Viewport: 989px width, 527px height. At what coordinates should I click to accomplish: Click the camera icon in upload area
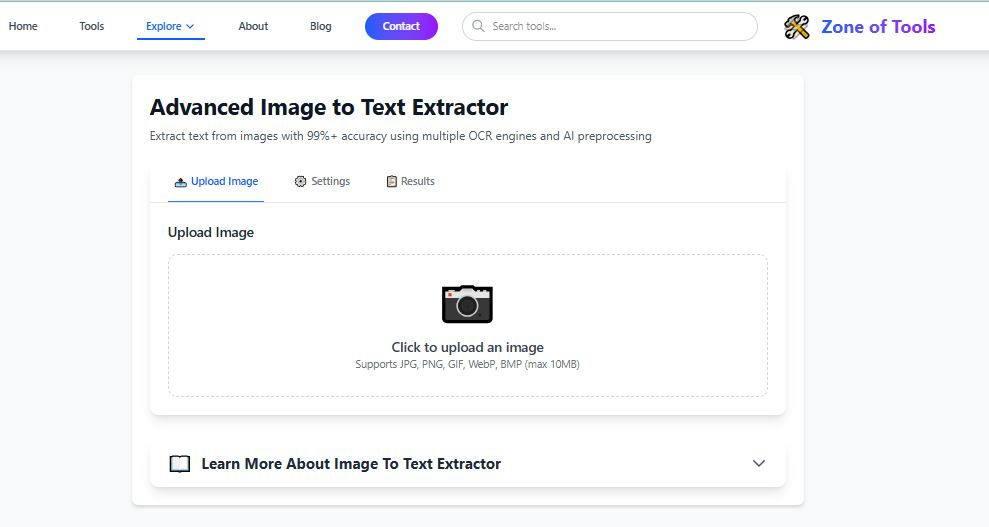pos(467,304)
